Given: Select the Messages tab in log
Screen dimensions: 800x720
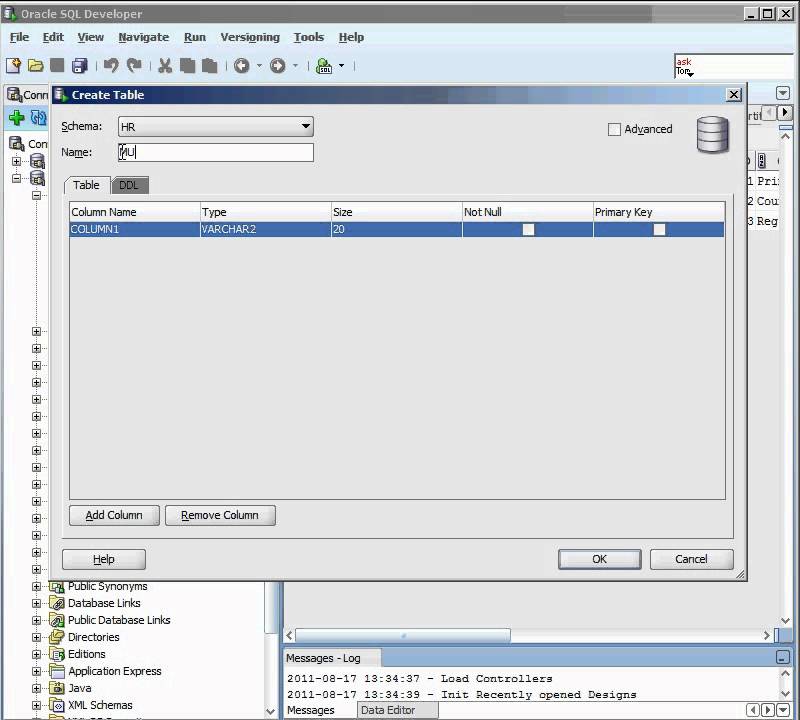Looking at the screenshot, I should coord(311,710).
